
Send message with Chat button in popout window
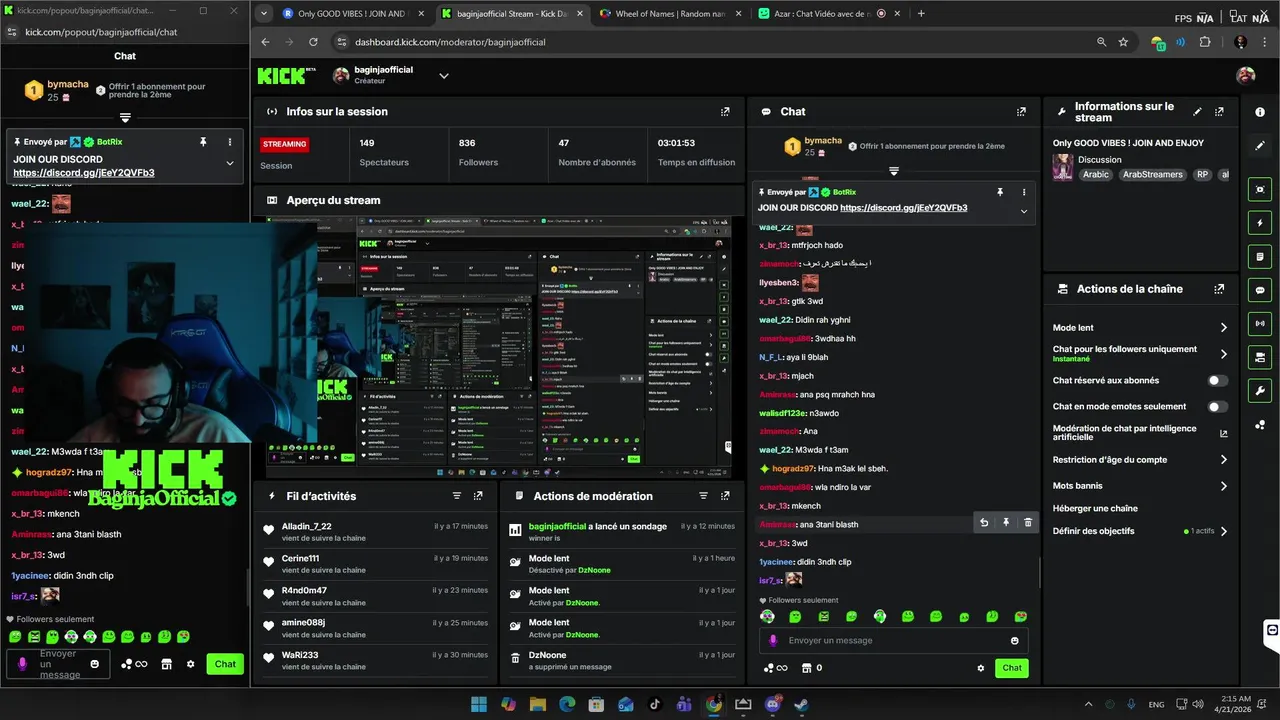click(x=225, y=664)
